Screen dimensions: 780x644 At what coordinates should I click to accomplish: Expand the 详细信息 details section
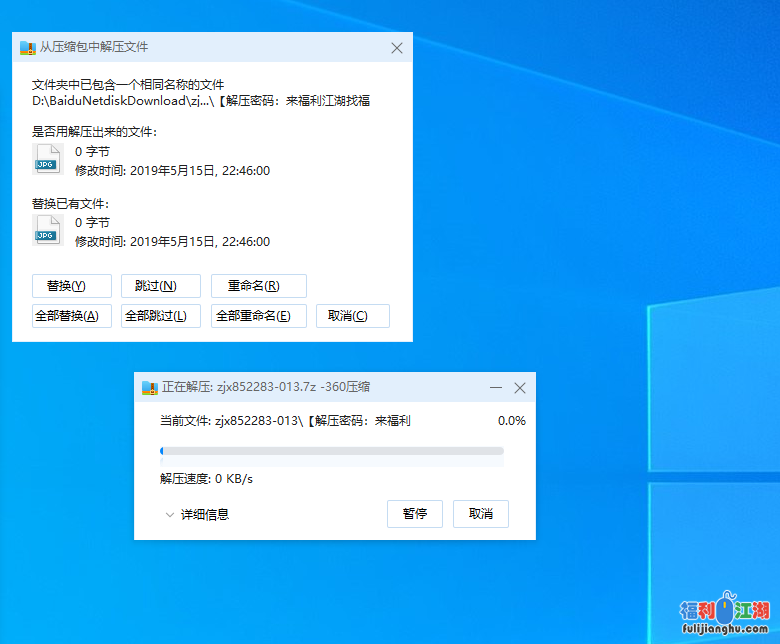click(x=198, y=515)
